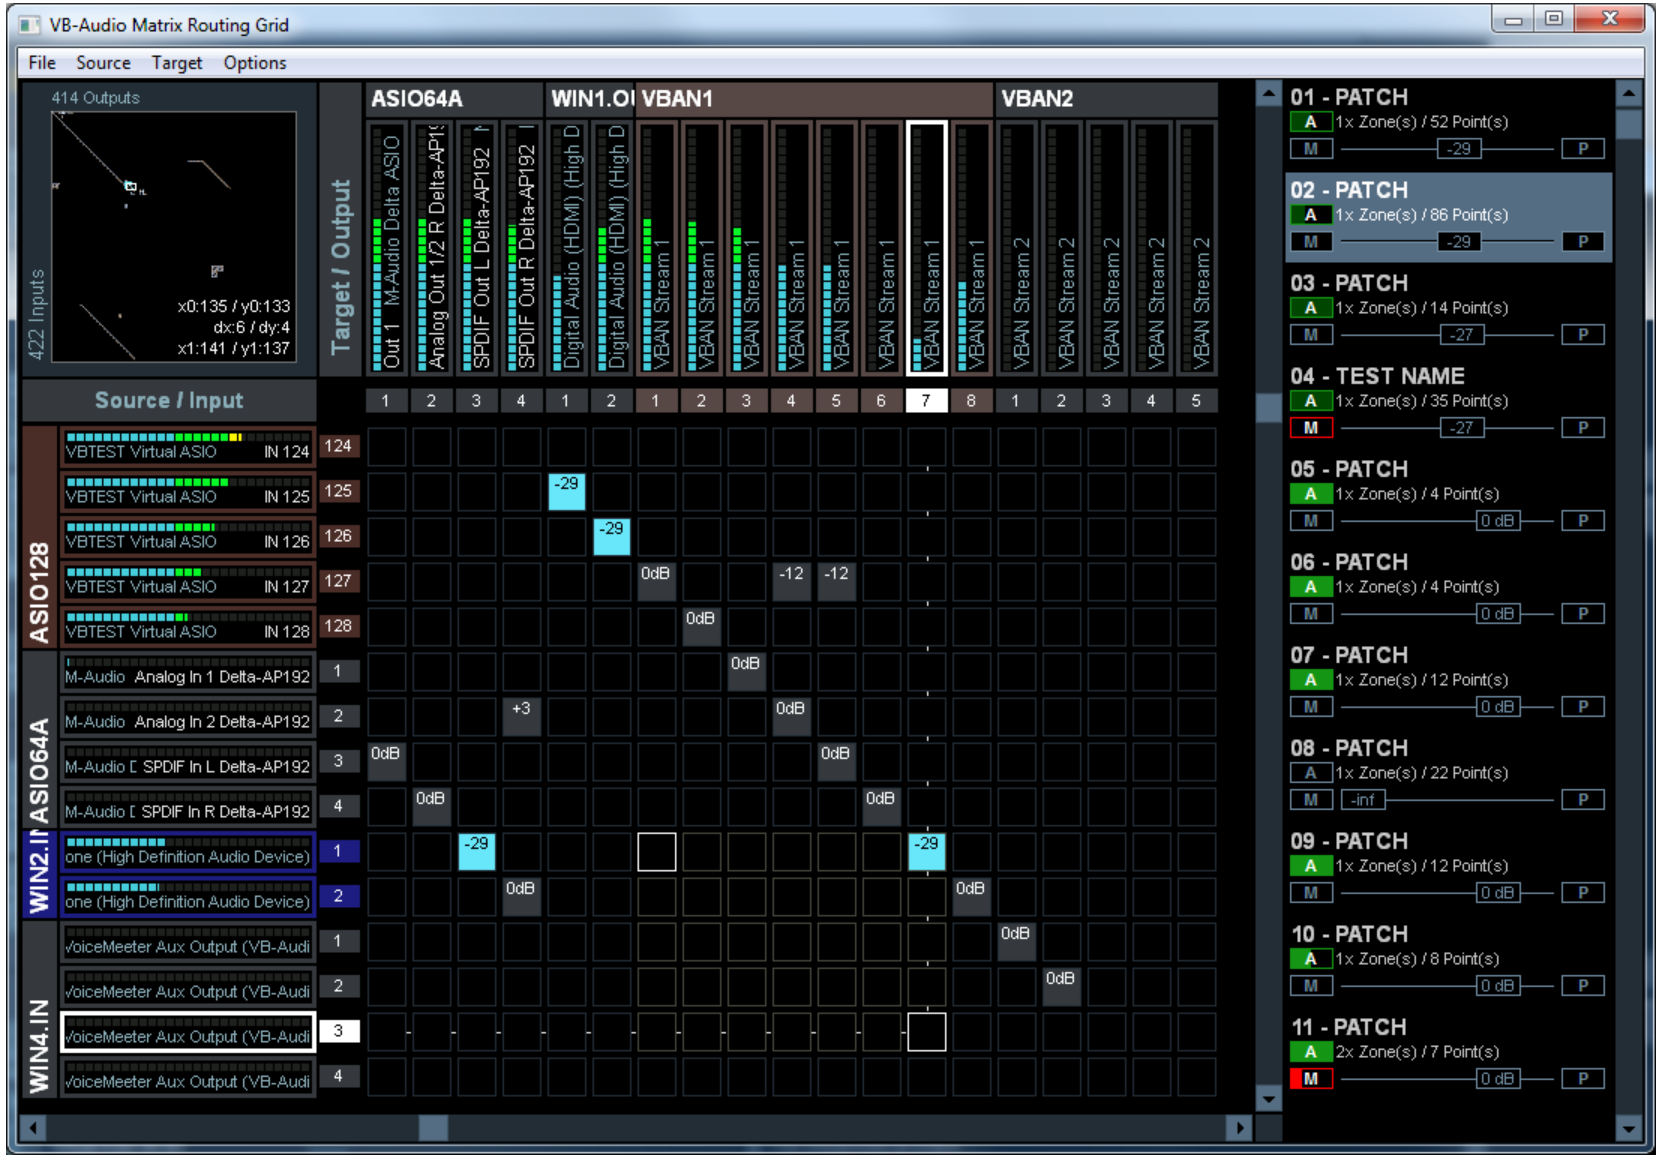Click the P button of 07 - PATCH

1583,707
